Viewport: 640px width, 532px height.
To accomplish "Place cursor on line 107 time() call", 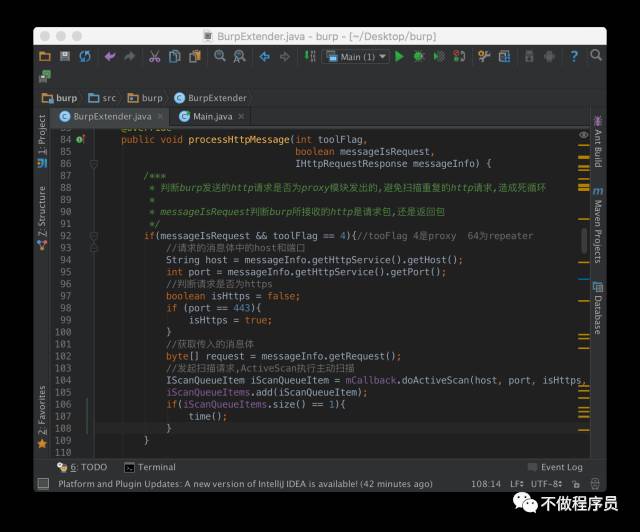I will point(207,416).
